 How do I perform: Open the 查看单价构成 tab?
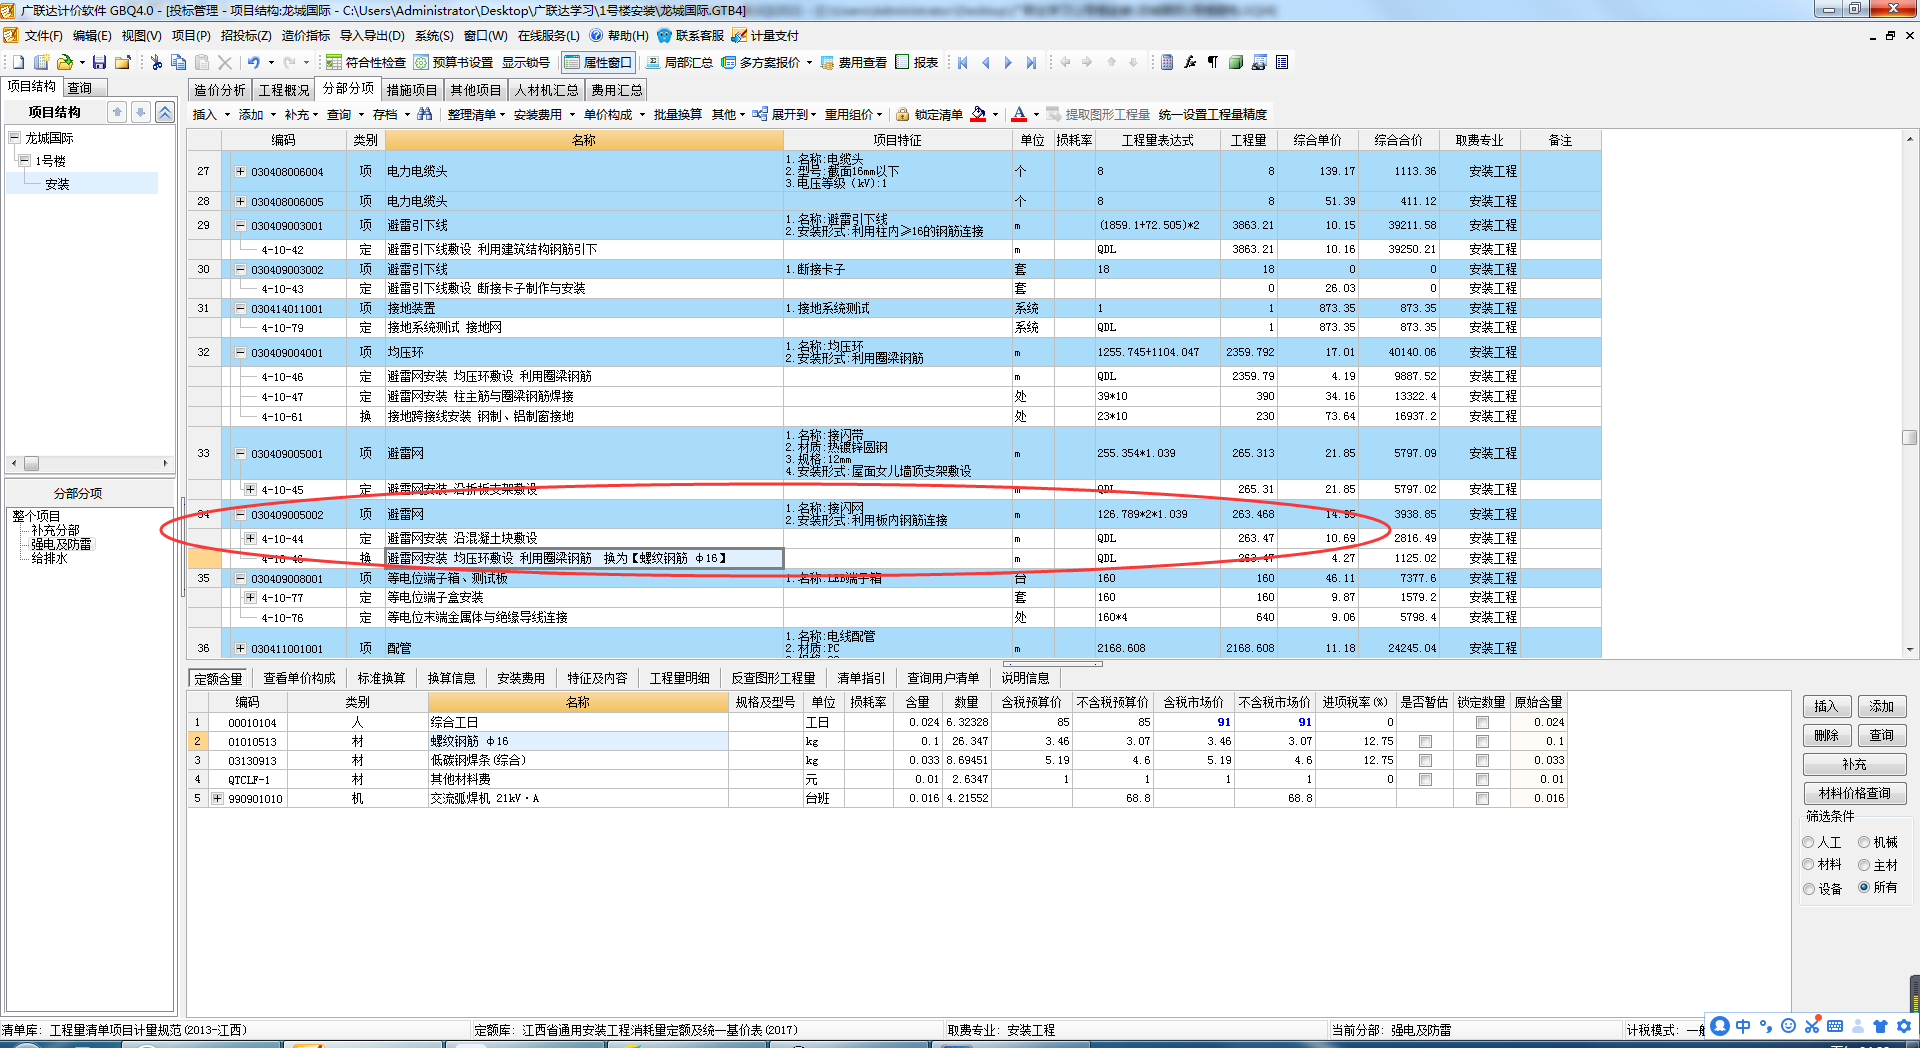point(299,678)
